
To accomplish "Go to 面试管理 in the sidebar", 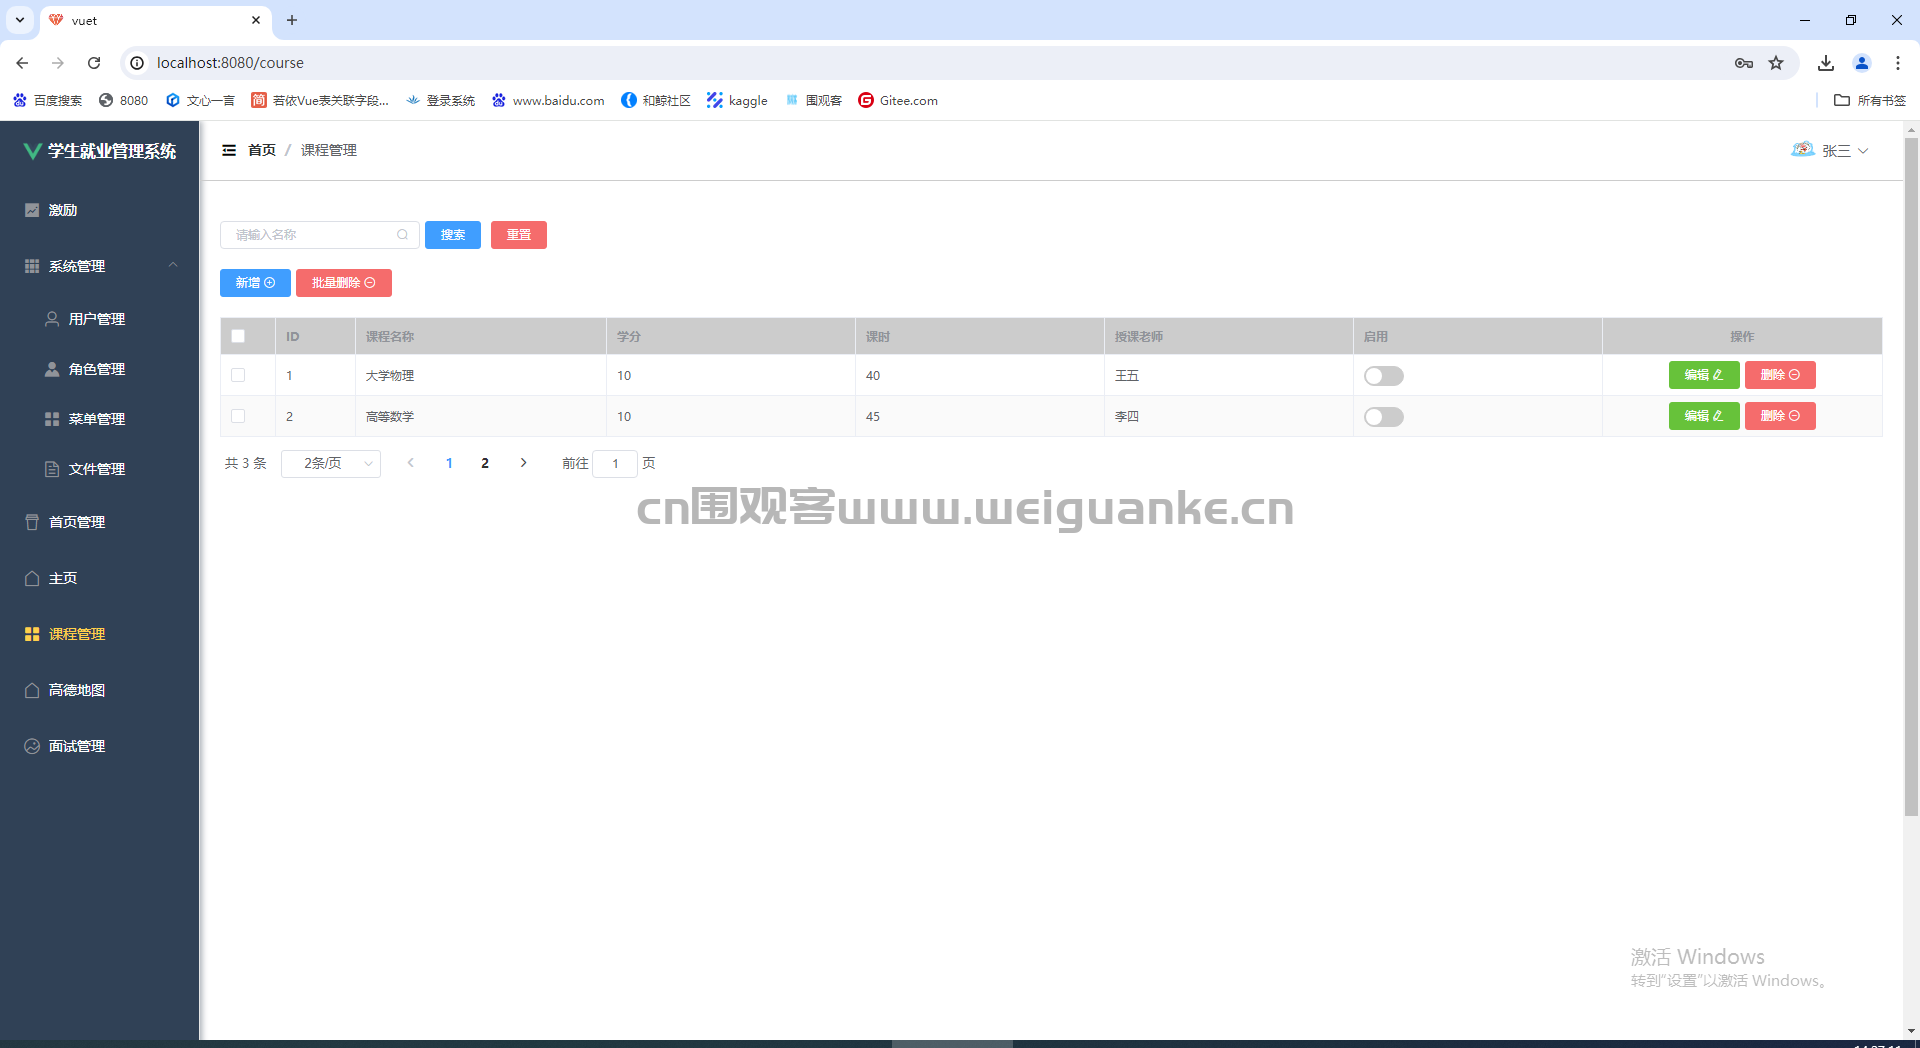I will point(77,746).
